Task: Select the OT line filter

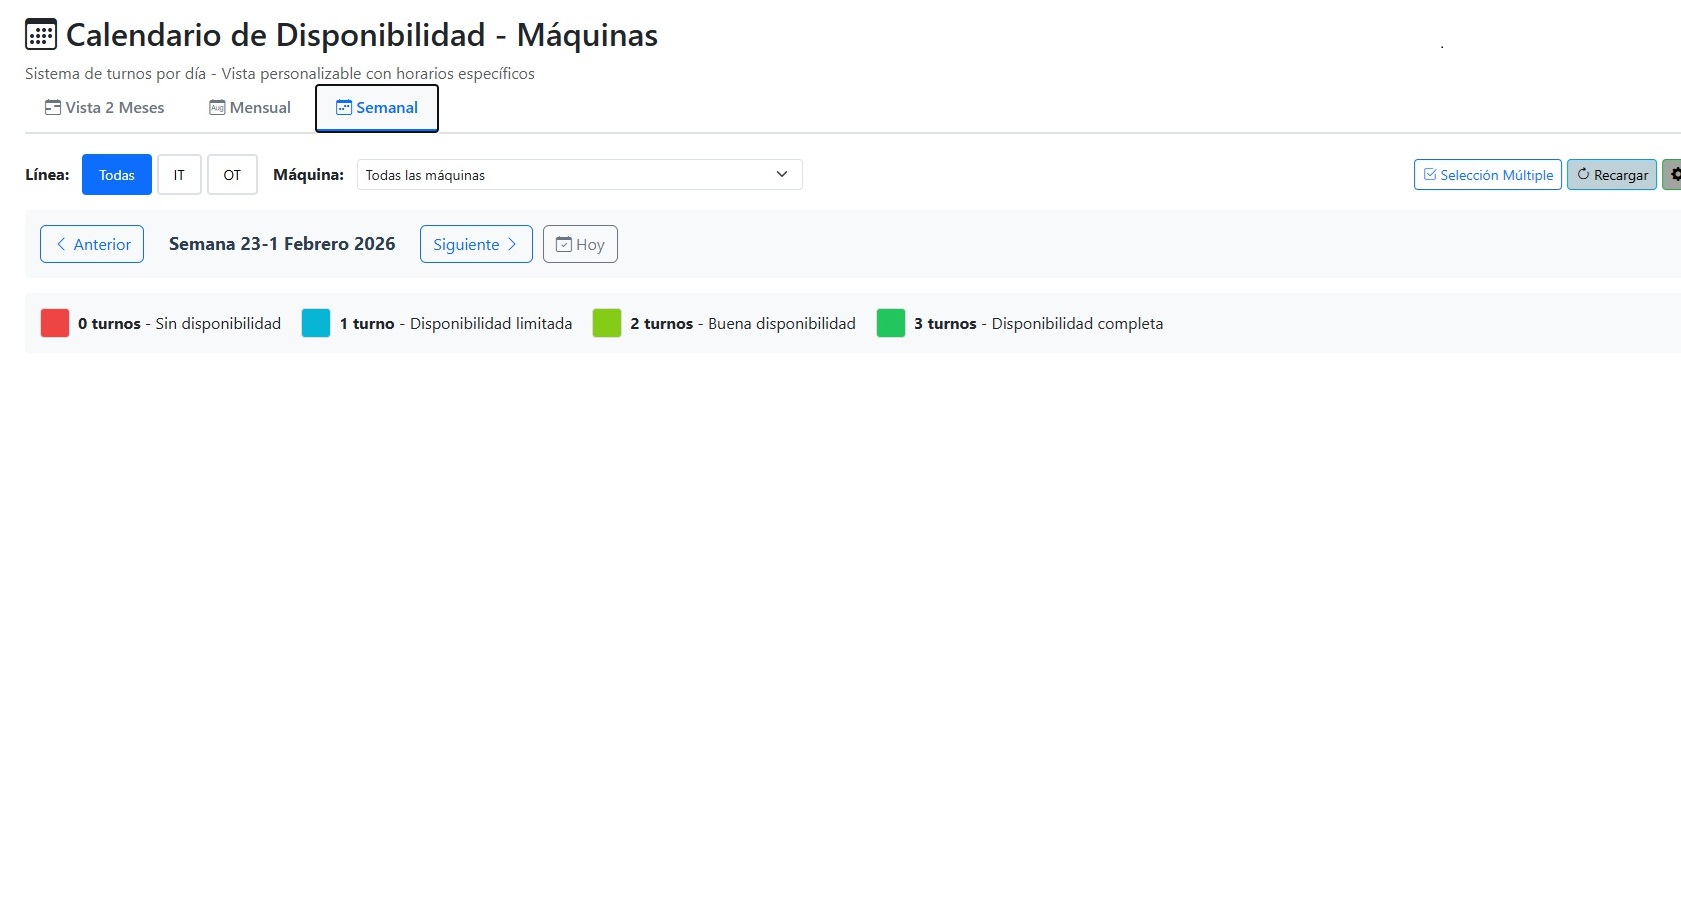Action: click(x=232, y=174)
